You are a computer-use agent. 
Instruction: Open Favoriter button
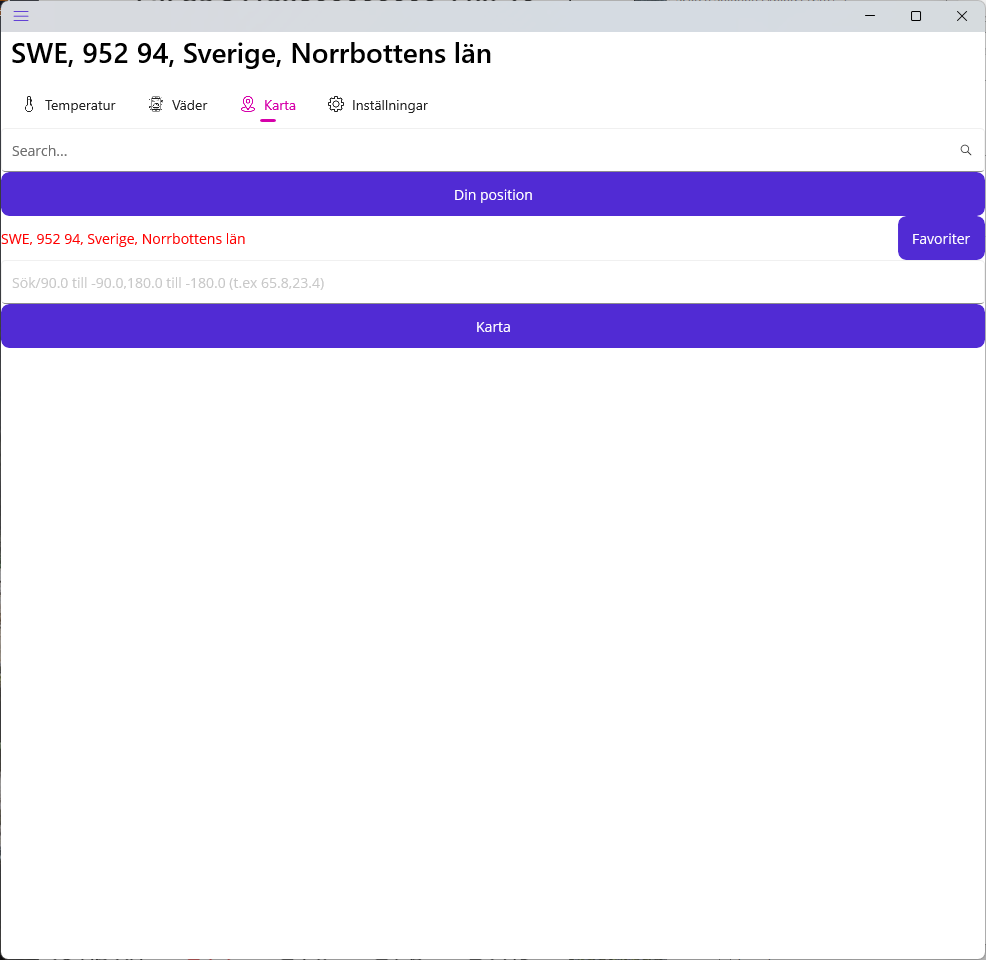point(941,239)
